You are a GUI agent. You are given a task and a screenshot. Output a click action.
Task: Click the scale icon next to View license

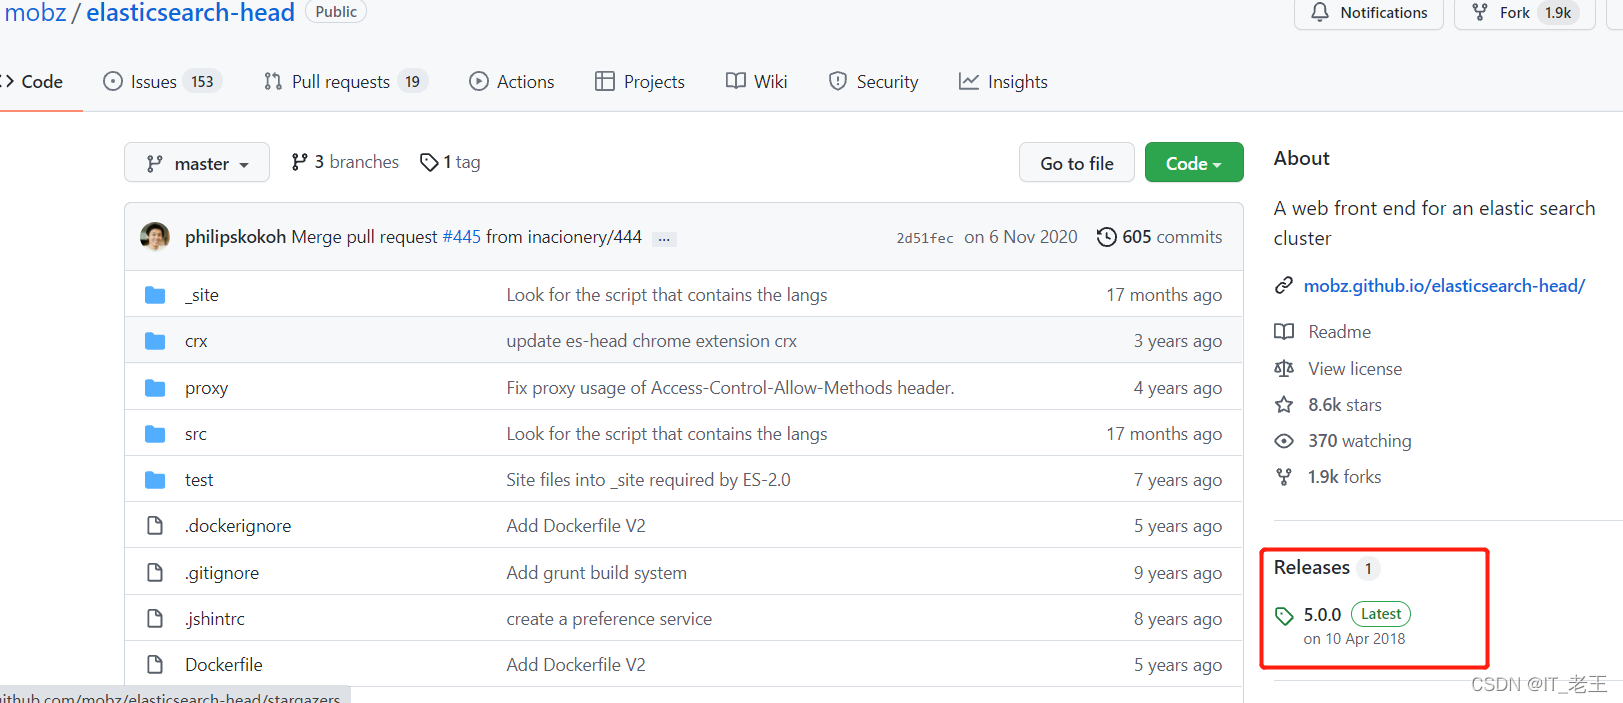click(1284, 369)
